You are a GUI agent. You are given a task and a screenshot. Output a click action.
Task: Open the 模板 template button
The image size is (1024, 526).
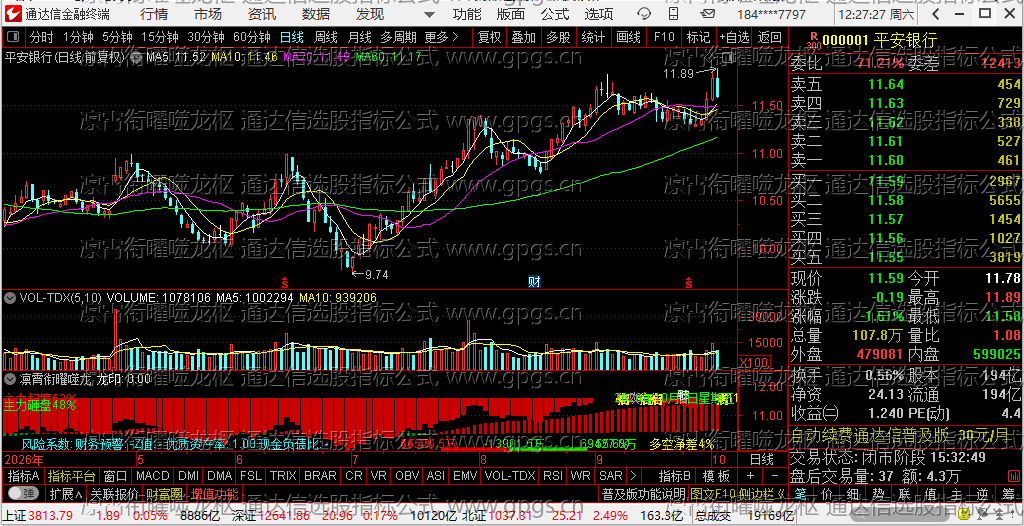click(716, 476)
